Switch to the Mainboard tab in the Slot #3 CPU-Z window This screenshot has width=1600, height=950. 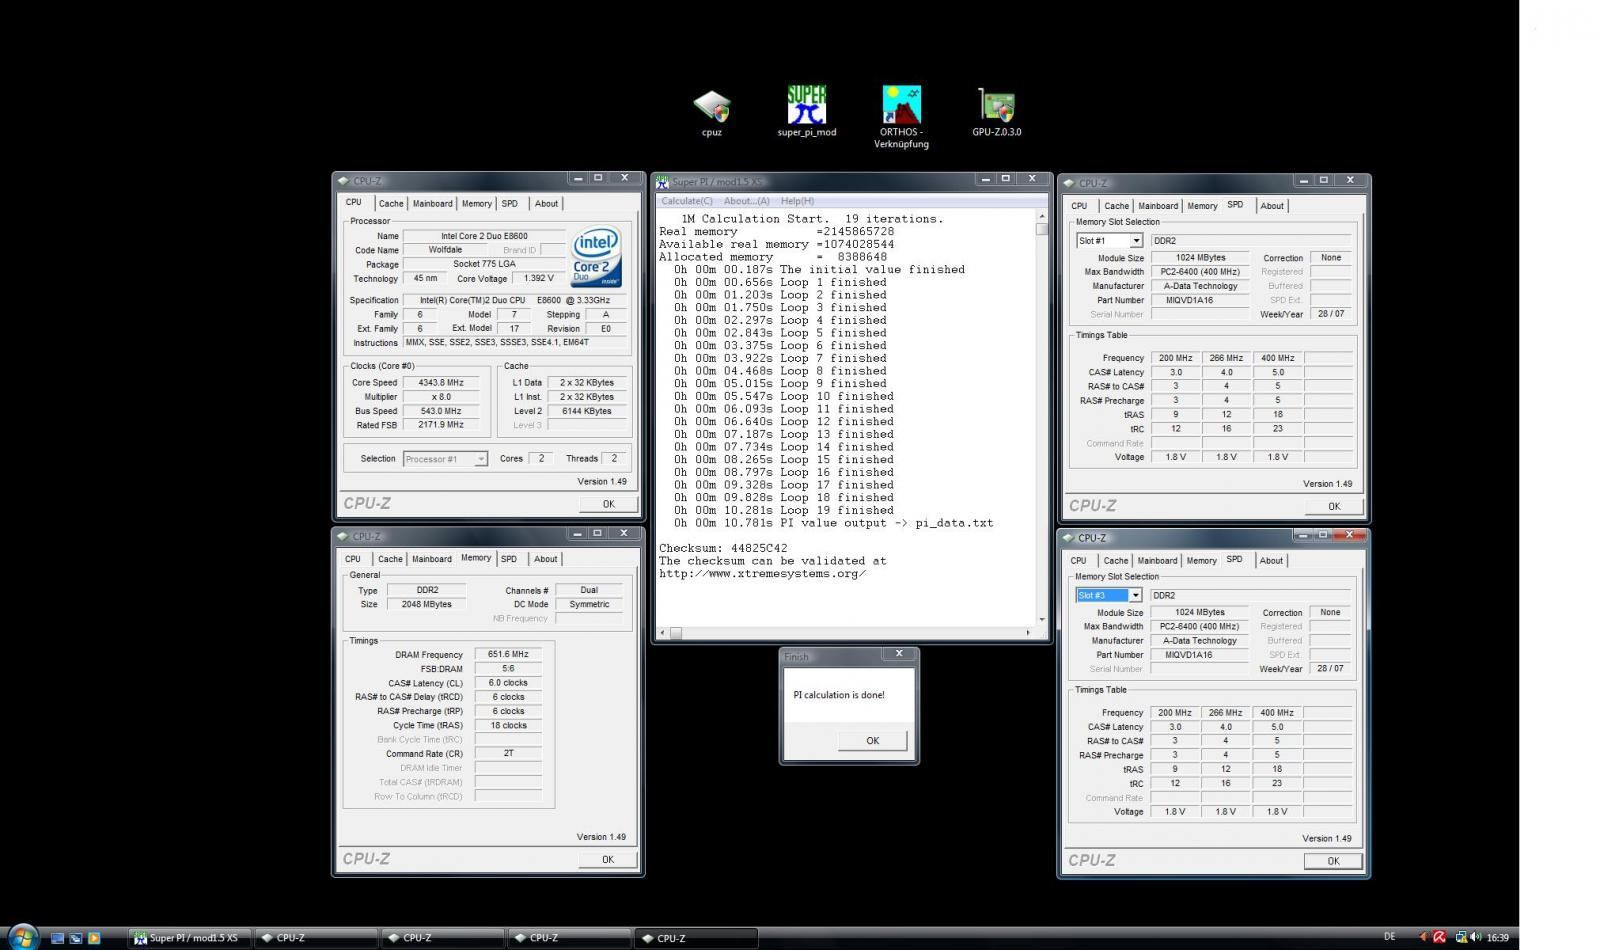[x=1157, y=561]
